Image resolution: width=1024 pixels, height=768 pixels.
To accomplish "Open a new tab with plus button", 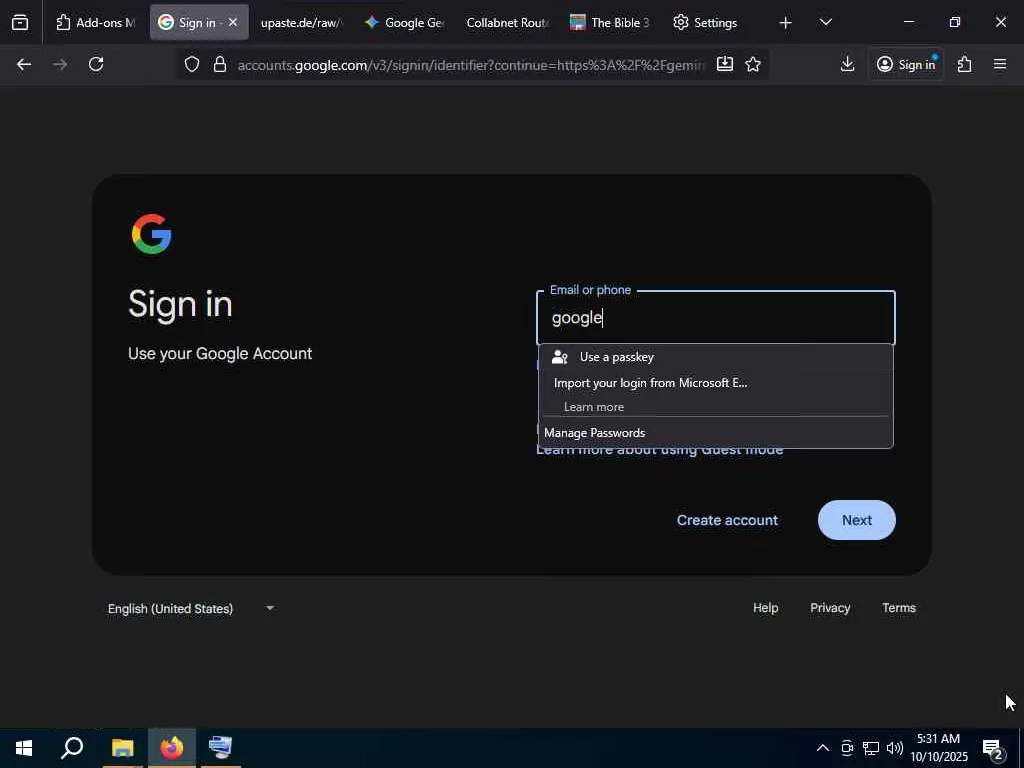I will pos(786,23).
